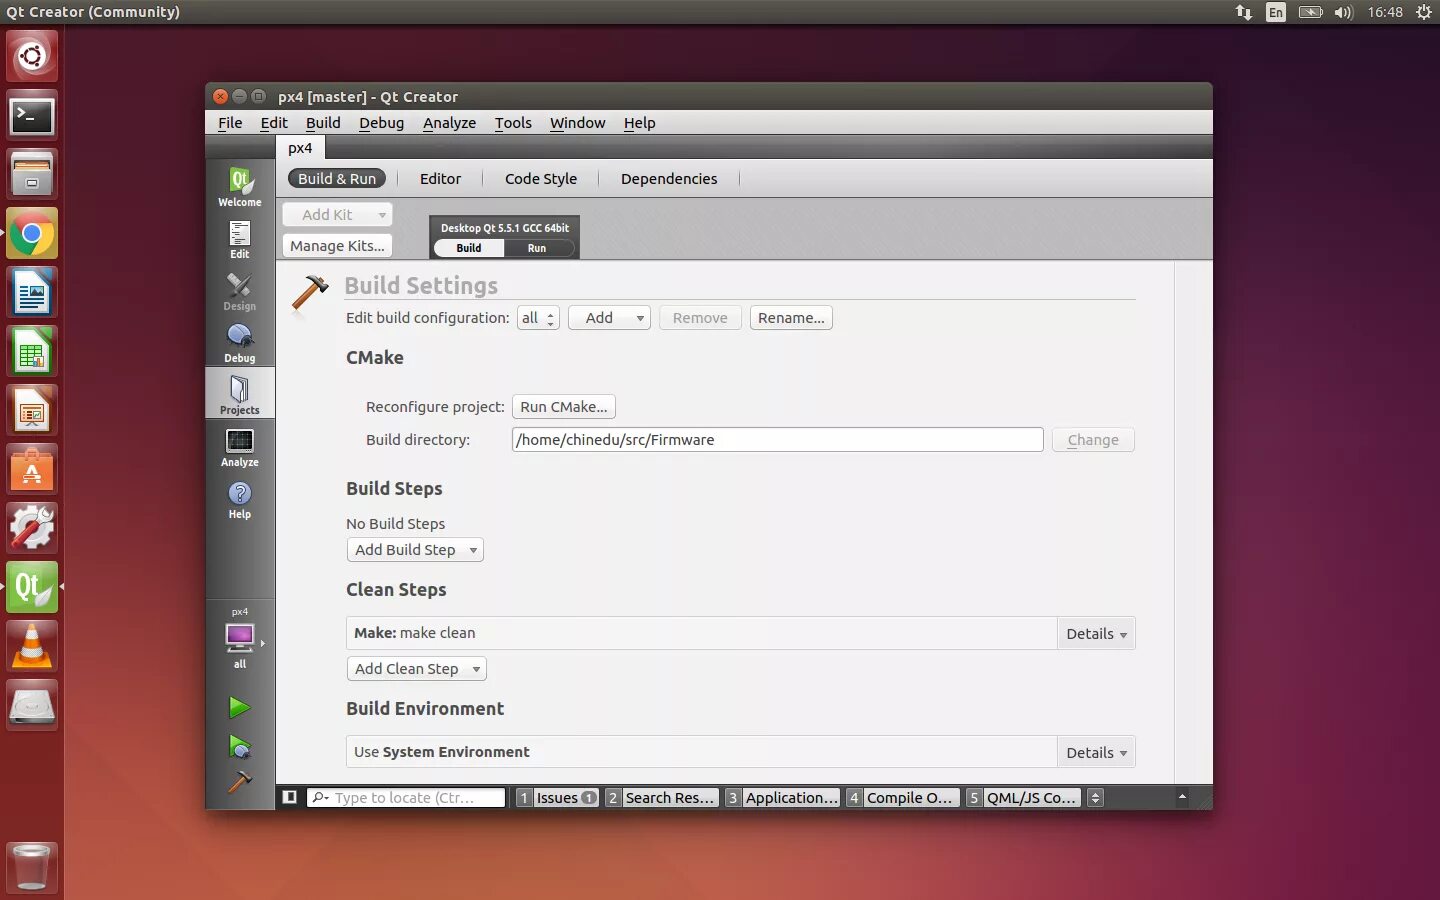This screenshot has height=900, width=1440.
Task: Open network indicator in top bar
Action: pyautogui.click(x=1244, y=12)
